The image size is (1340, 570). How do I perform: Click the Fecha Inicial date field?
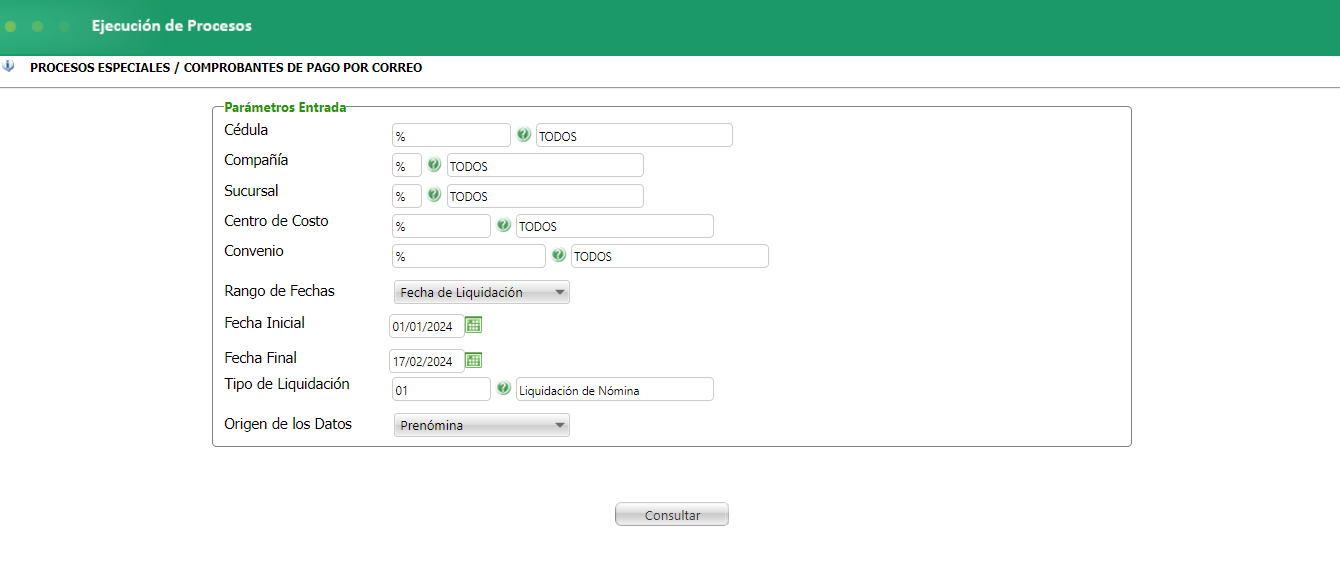426,326
